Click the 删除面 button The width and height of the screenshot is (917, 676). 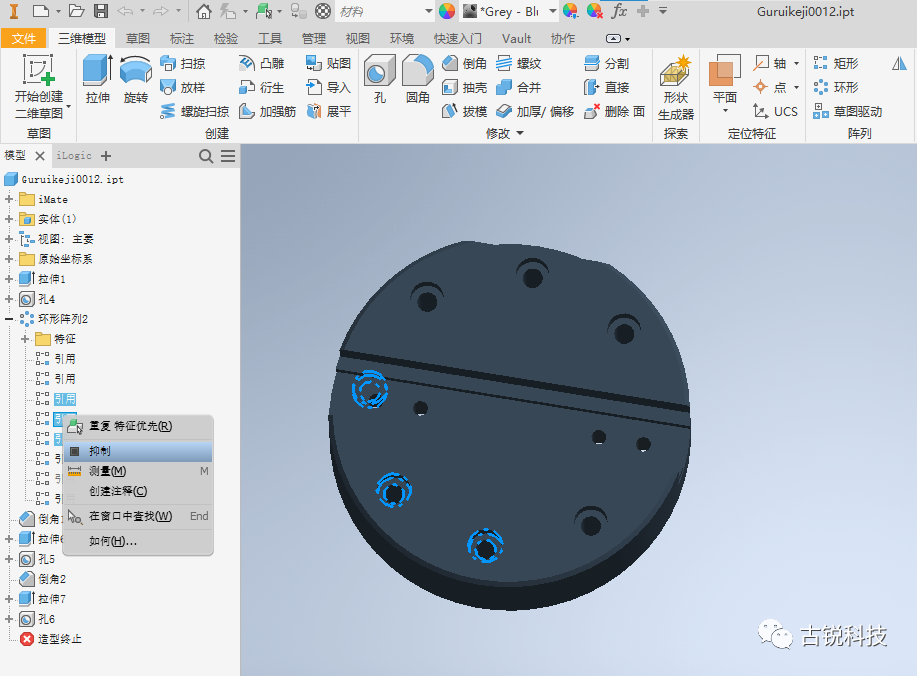[615, 111]
